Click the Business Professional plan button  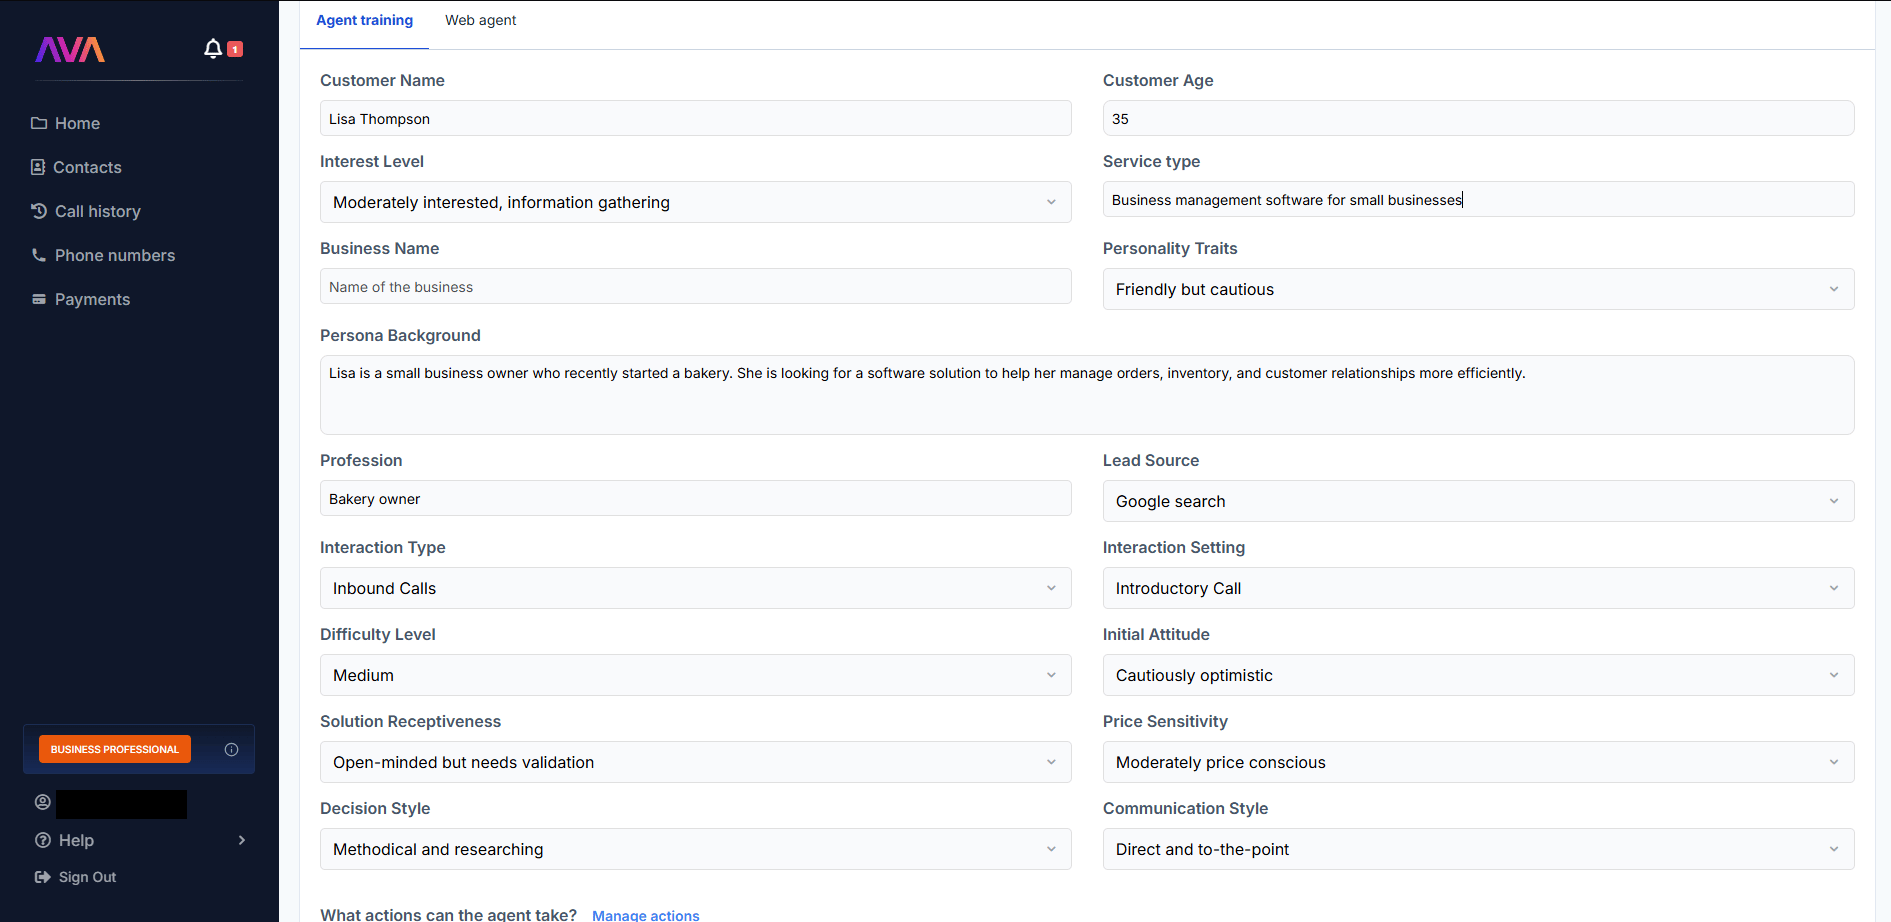pos(115,749)
